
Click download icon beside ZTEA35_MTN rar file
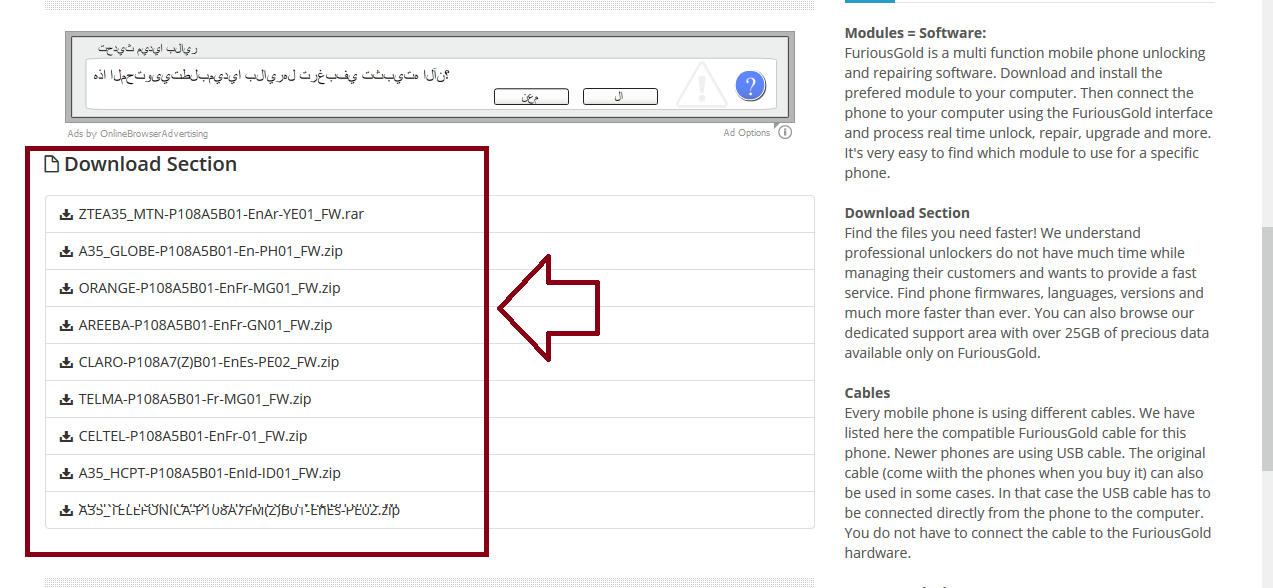(66, 214)
